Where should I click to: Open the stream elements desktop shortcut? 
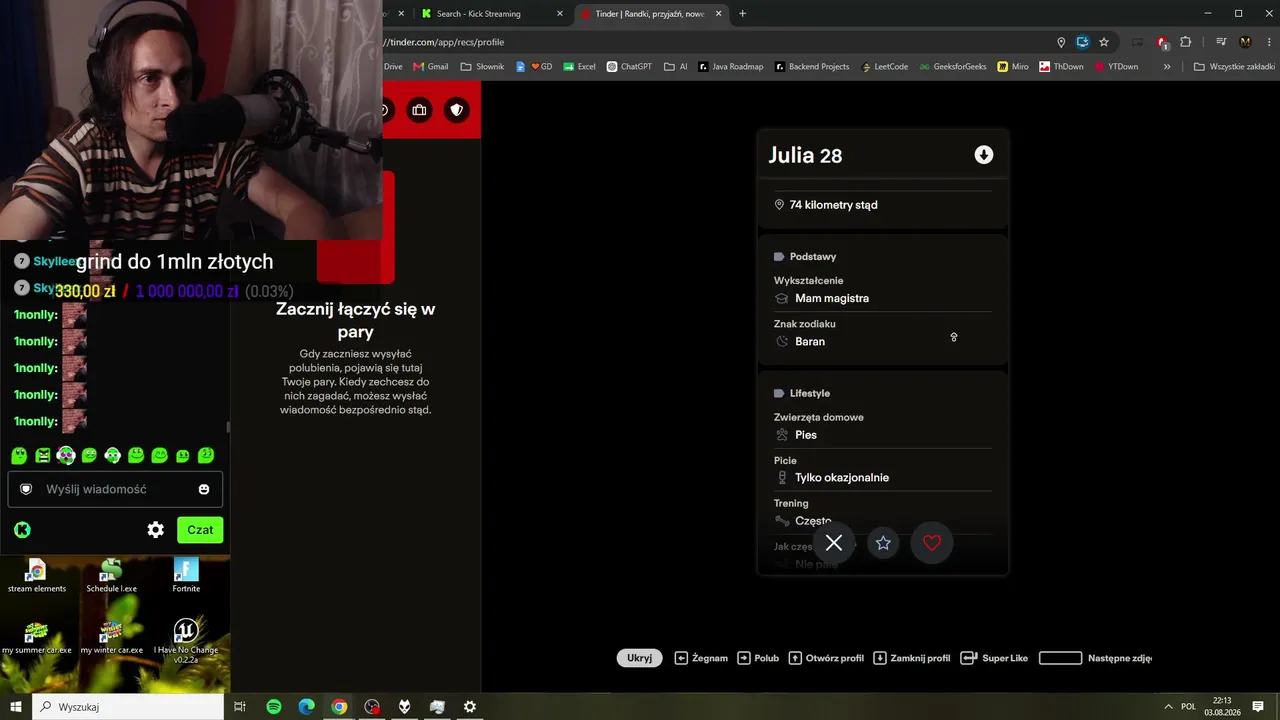click(x=37, y=576)
